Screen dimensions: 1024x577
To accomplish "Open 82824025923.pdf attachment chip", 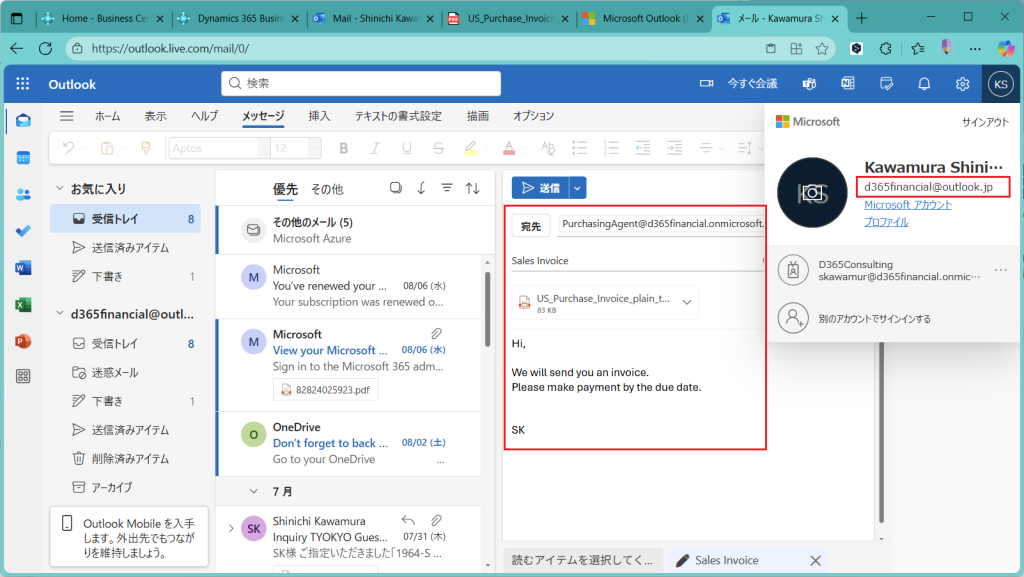I will pyautogui.click(x=325, y=390).
